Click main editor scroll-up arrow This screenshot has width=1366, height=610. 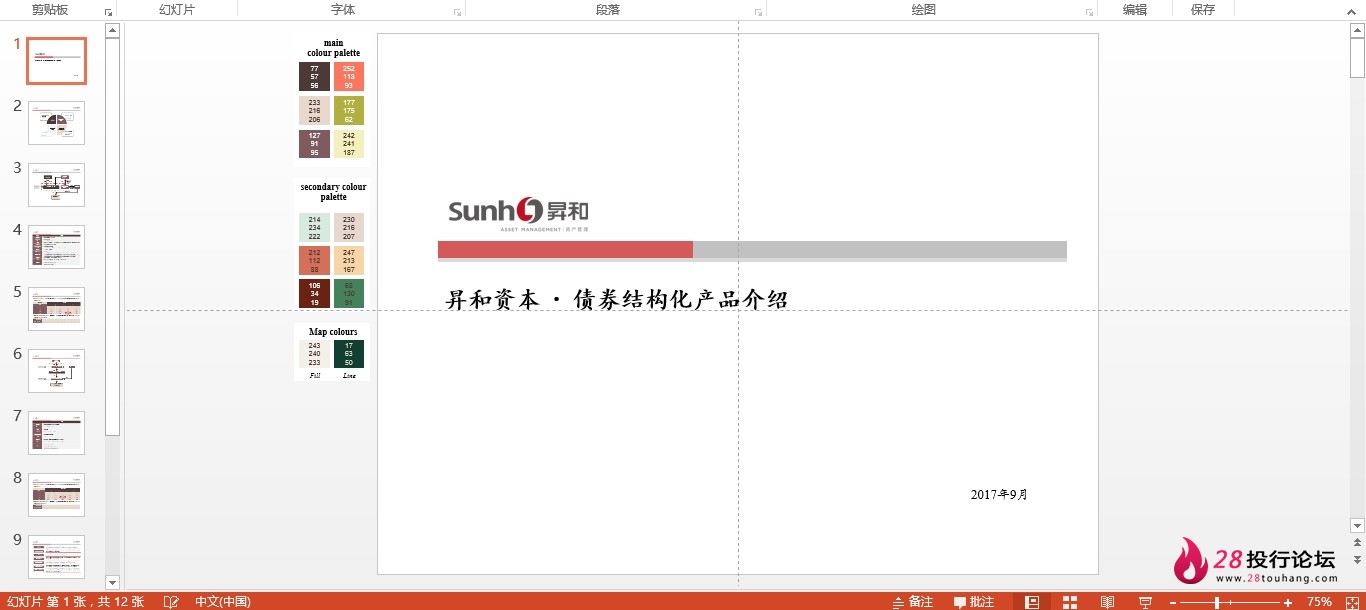pos(1357,30)
